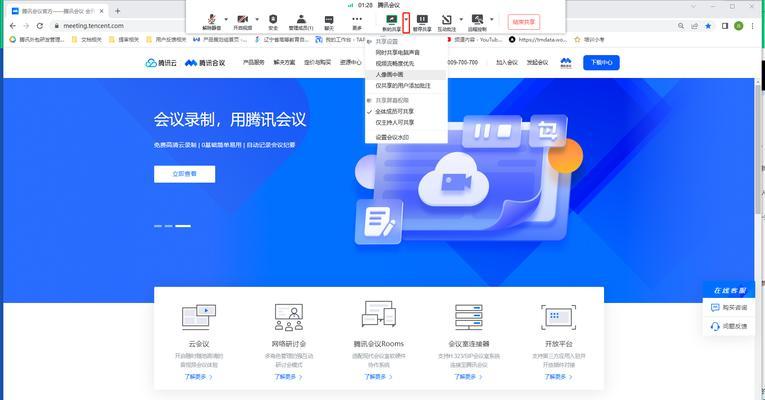The height and width of the screenshot is (400, 765).
Task: Click the Tencent Cloud logo
Action: click(161, 63)
